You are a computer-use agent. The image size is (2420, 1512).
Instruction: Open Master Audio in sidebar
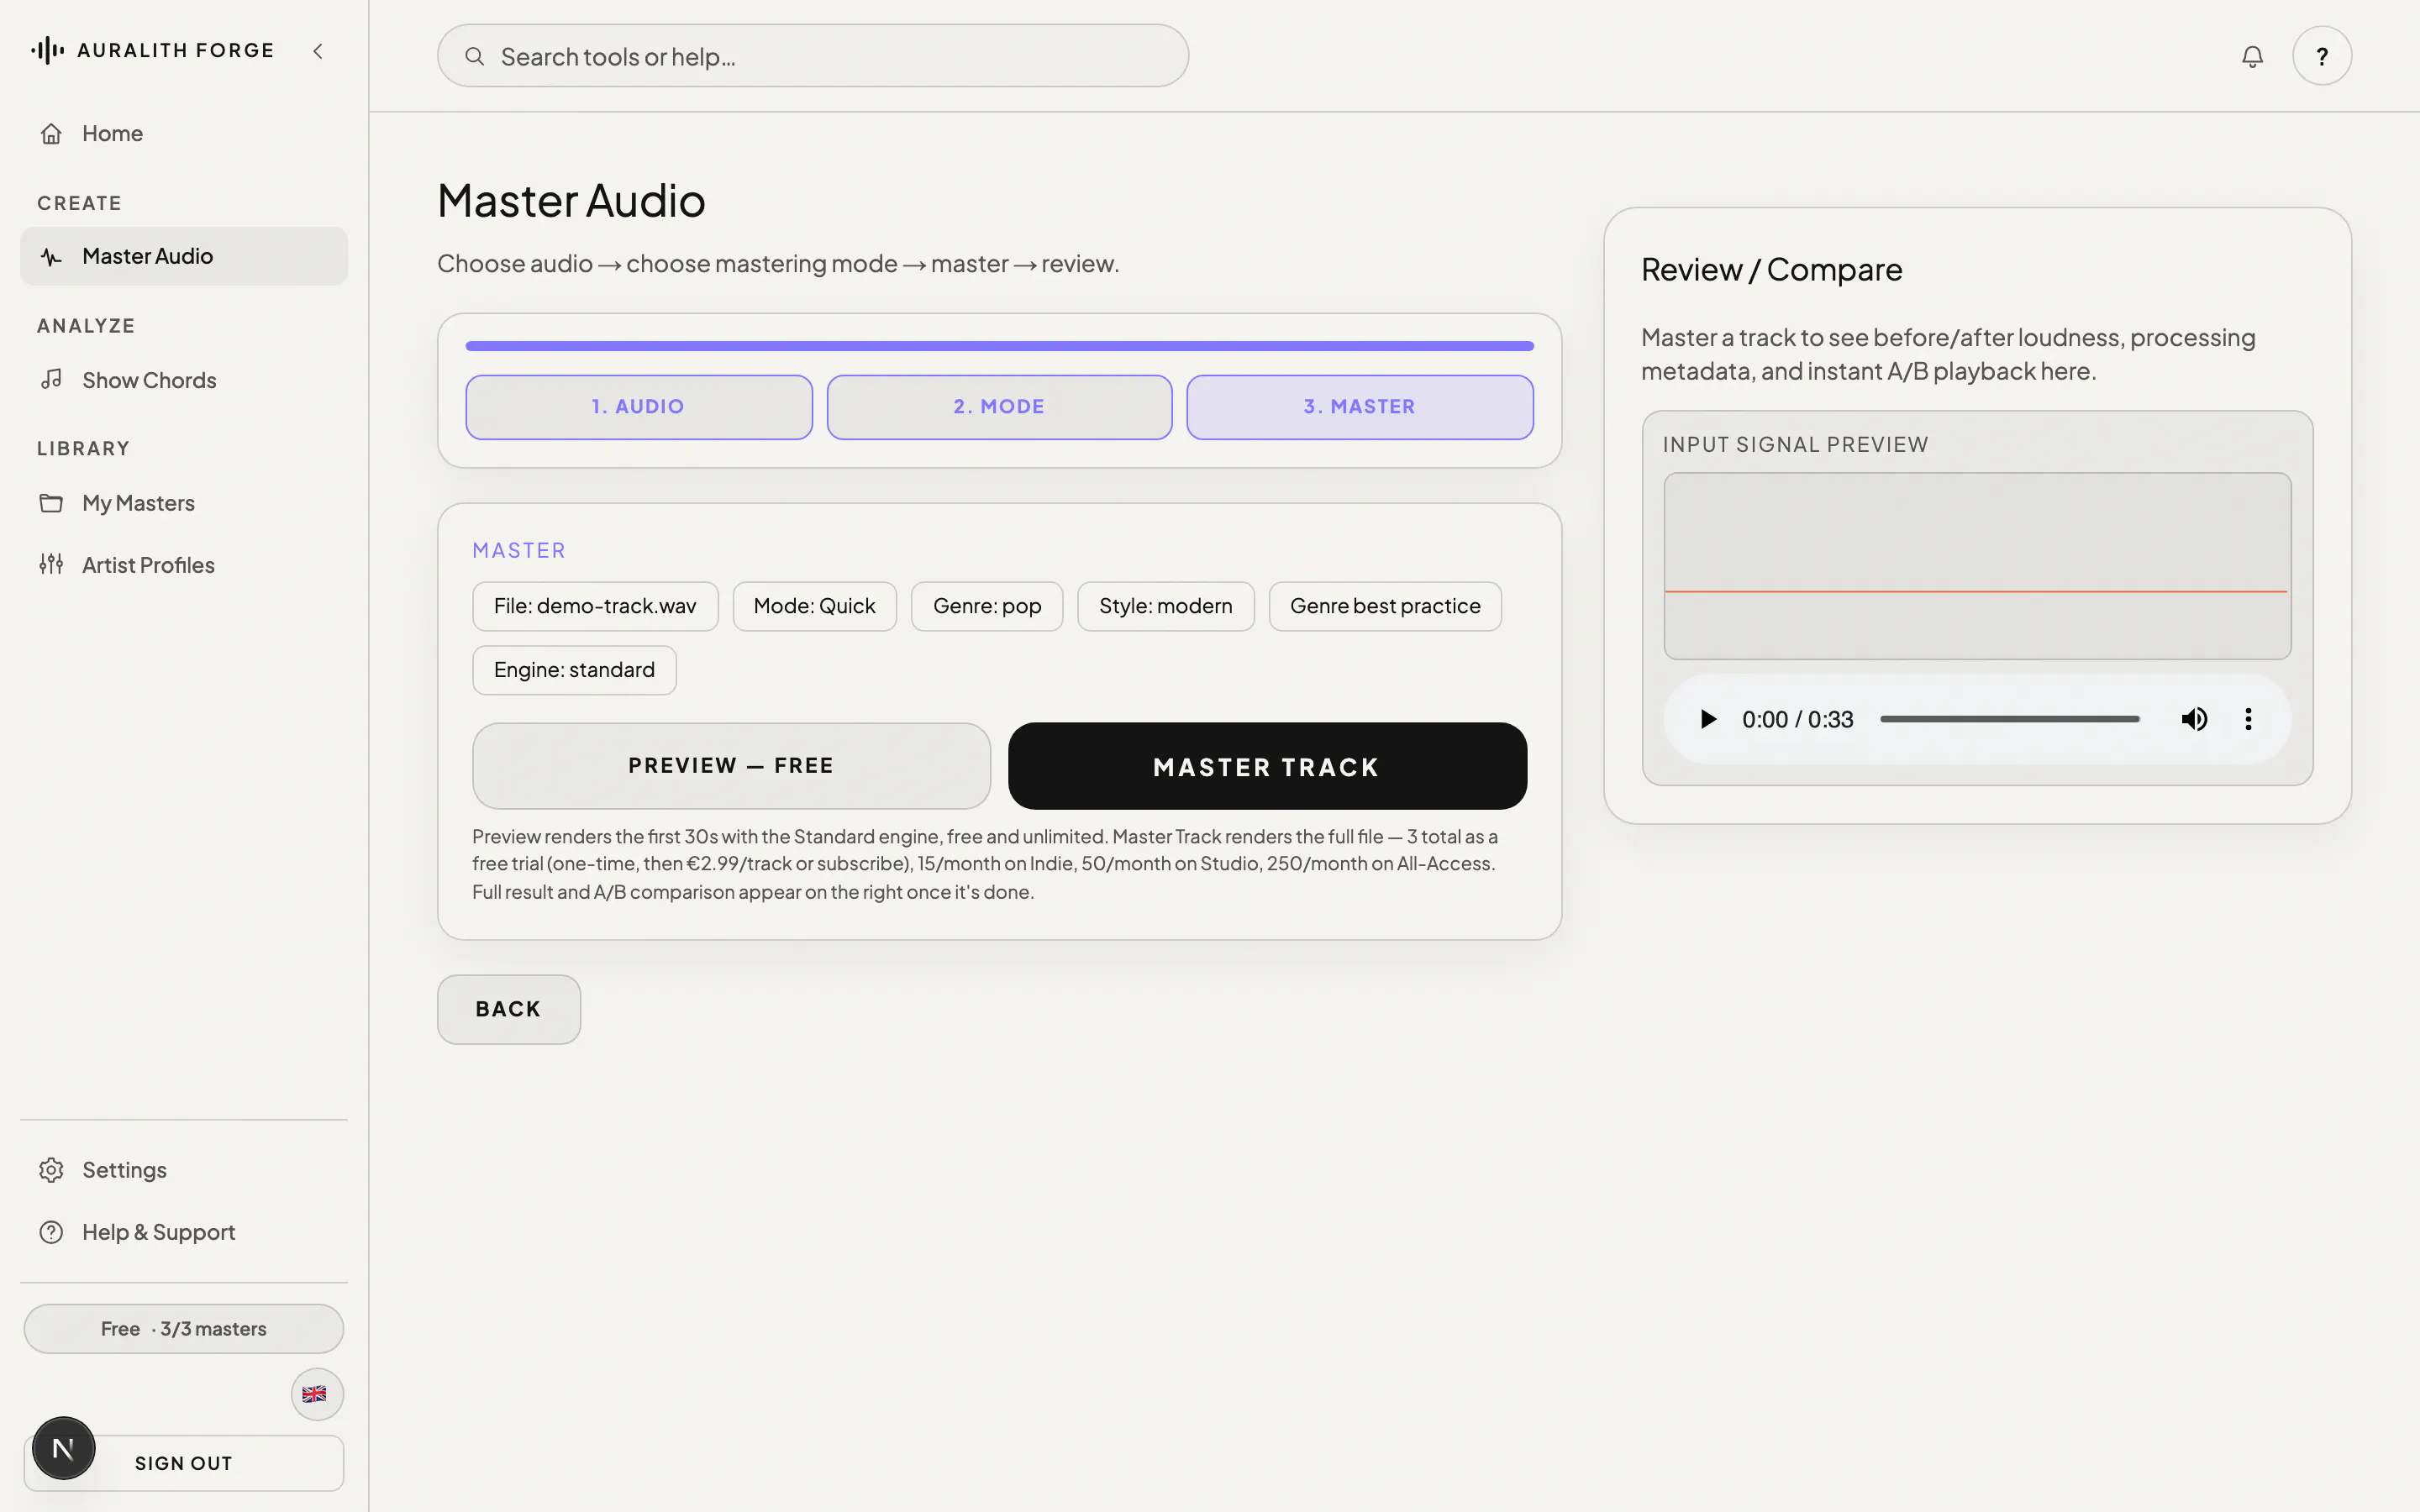[x=184, y=256]
